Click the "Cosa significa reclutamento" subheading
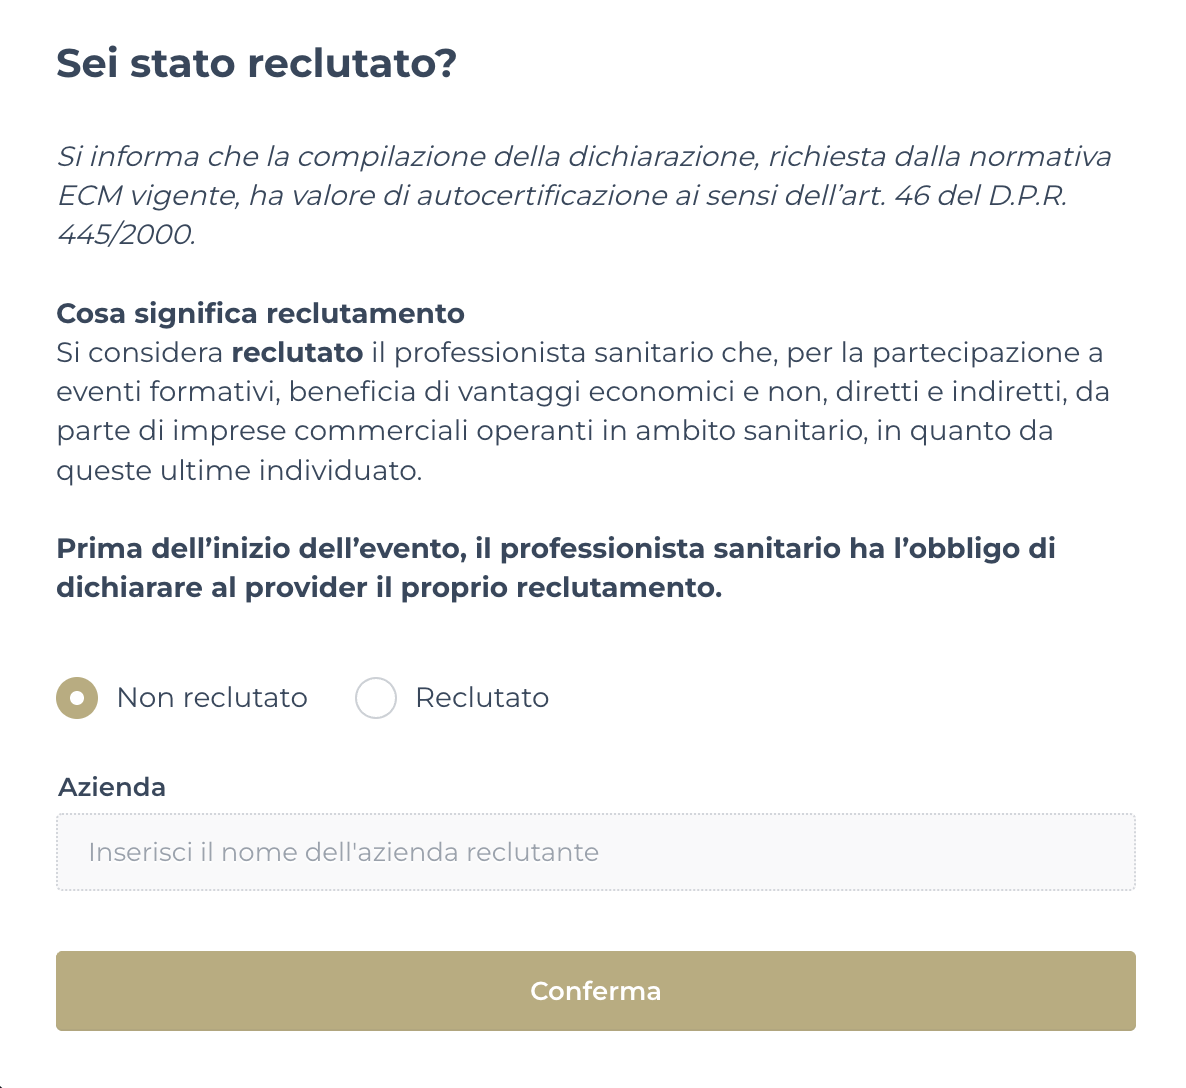1186x1088 pixels. [x=260, y=314]
